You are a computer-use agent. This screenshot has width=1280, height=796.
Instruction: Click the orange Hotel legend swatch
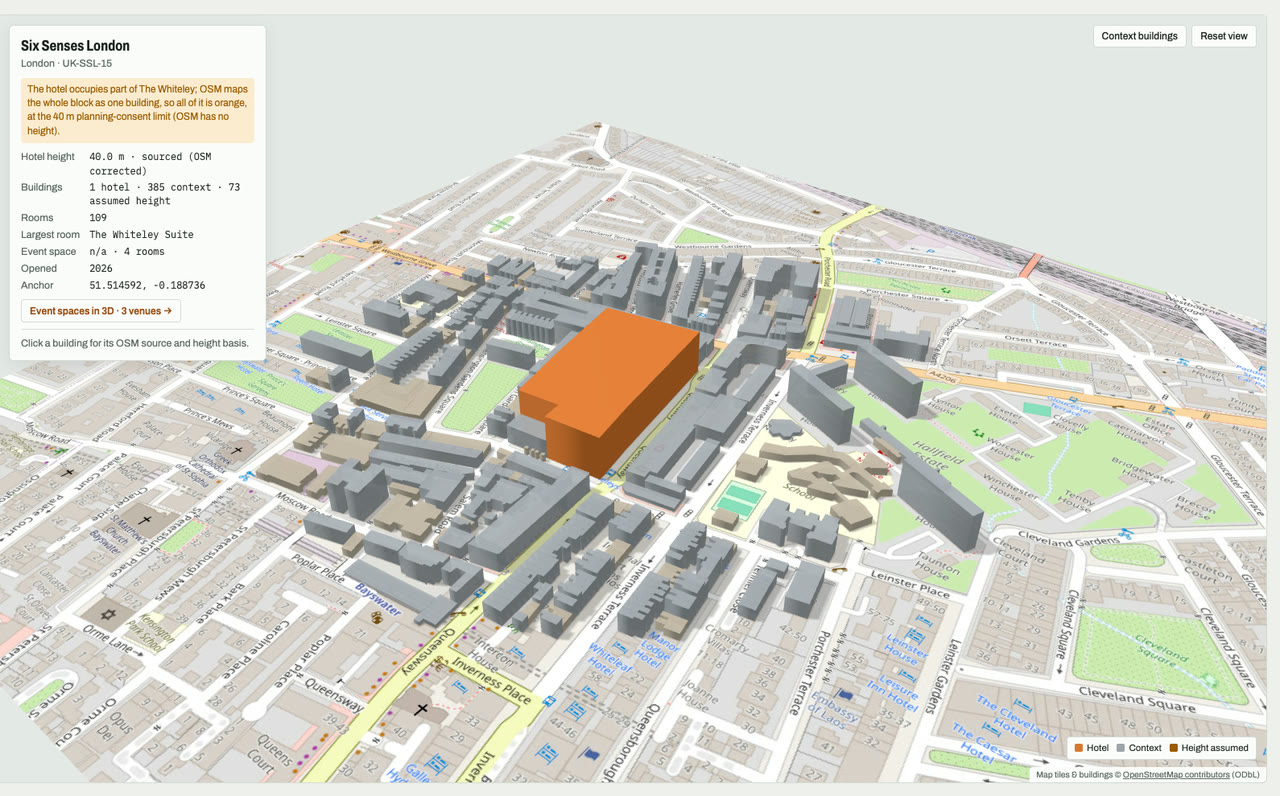point(1079,748)
